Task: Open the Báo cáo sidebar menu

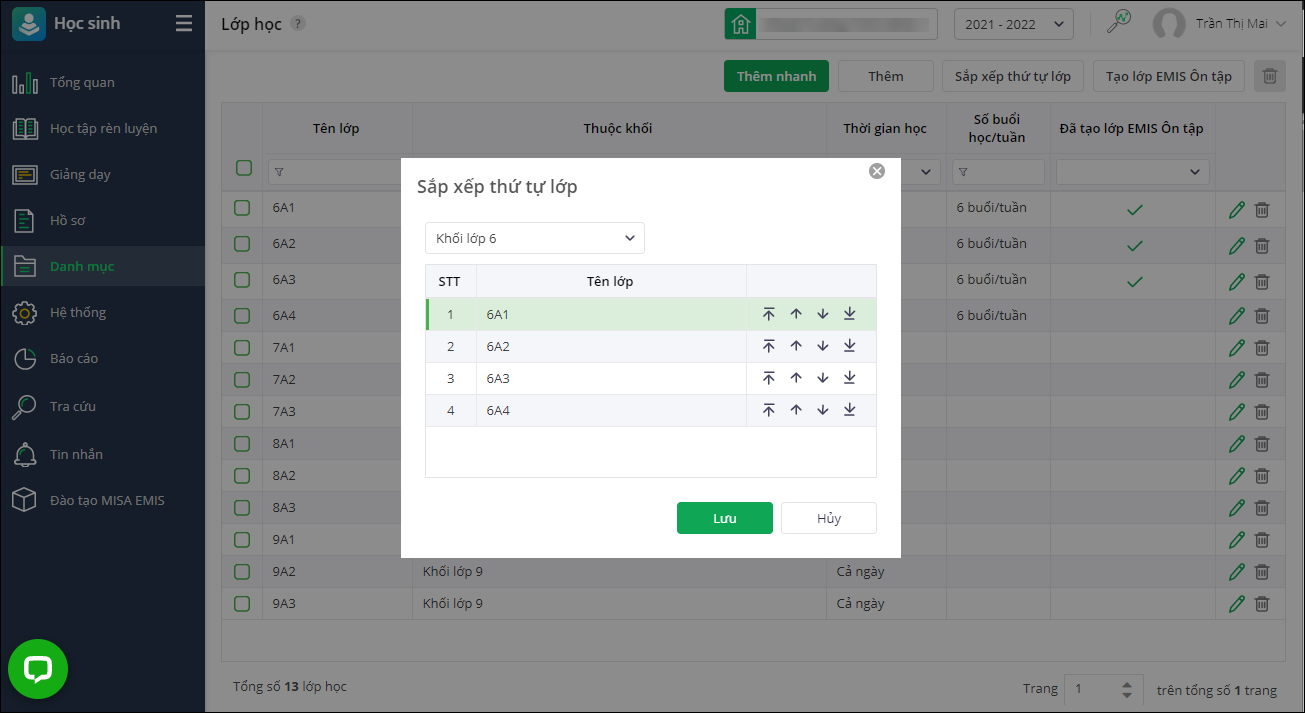Action: [x=74, y=359]
